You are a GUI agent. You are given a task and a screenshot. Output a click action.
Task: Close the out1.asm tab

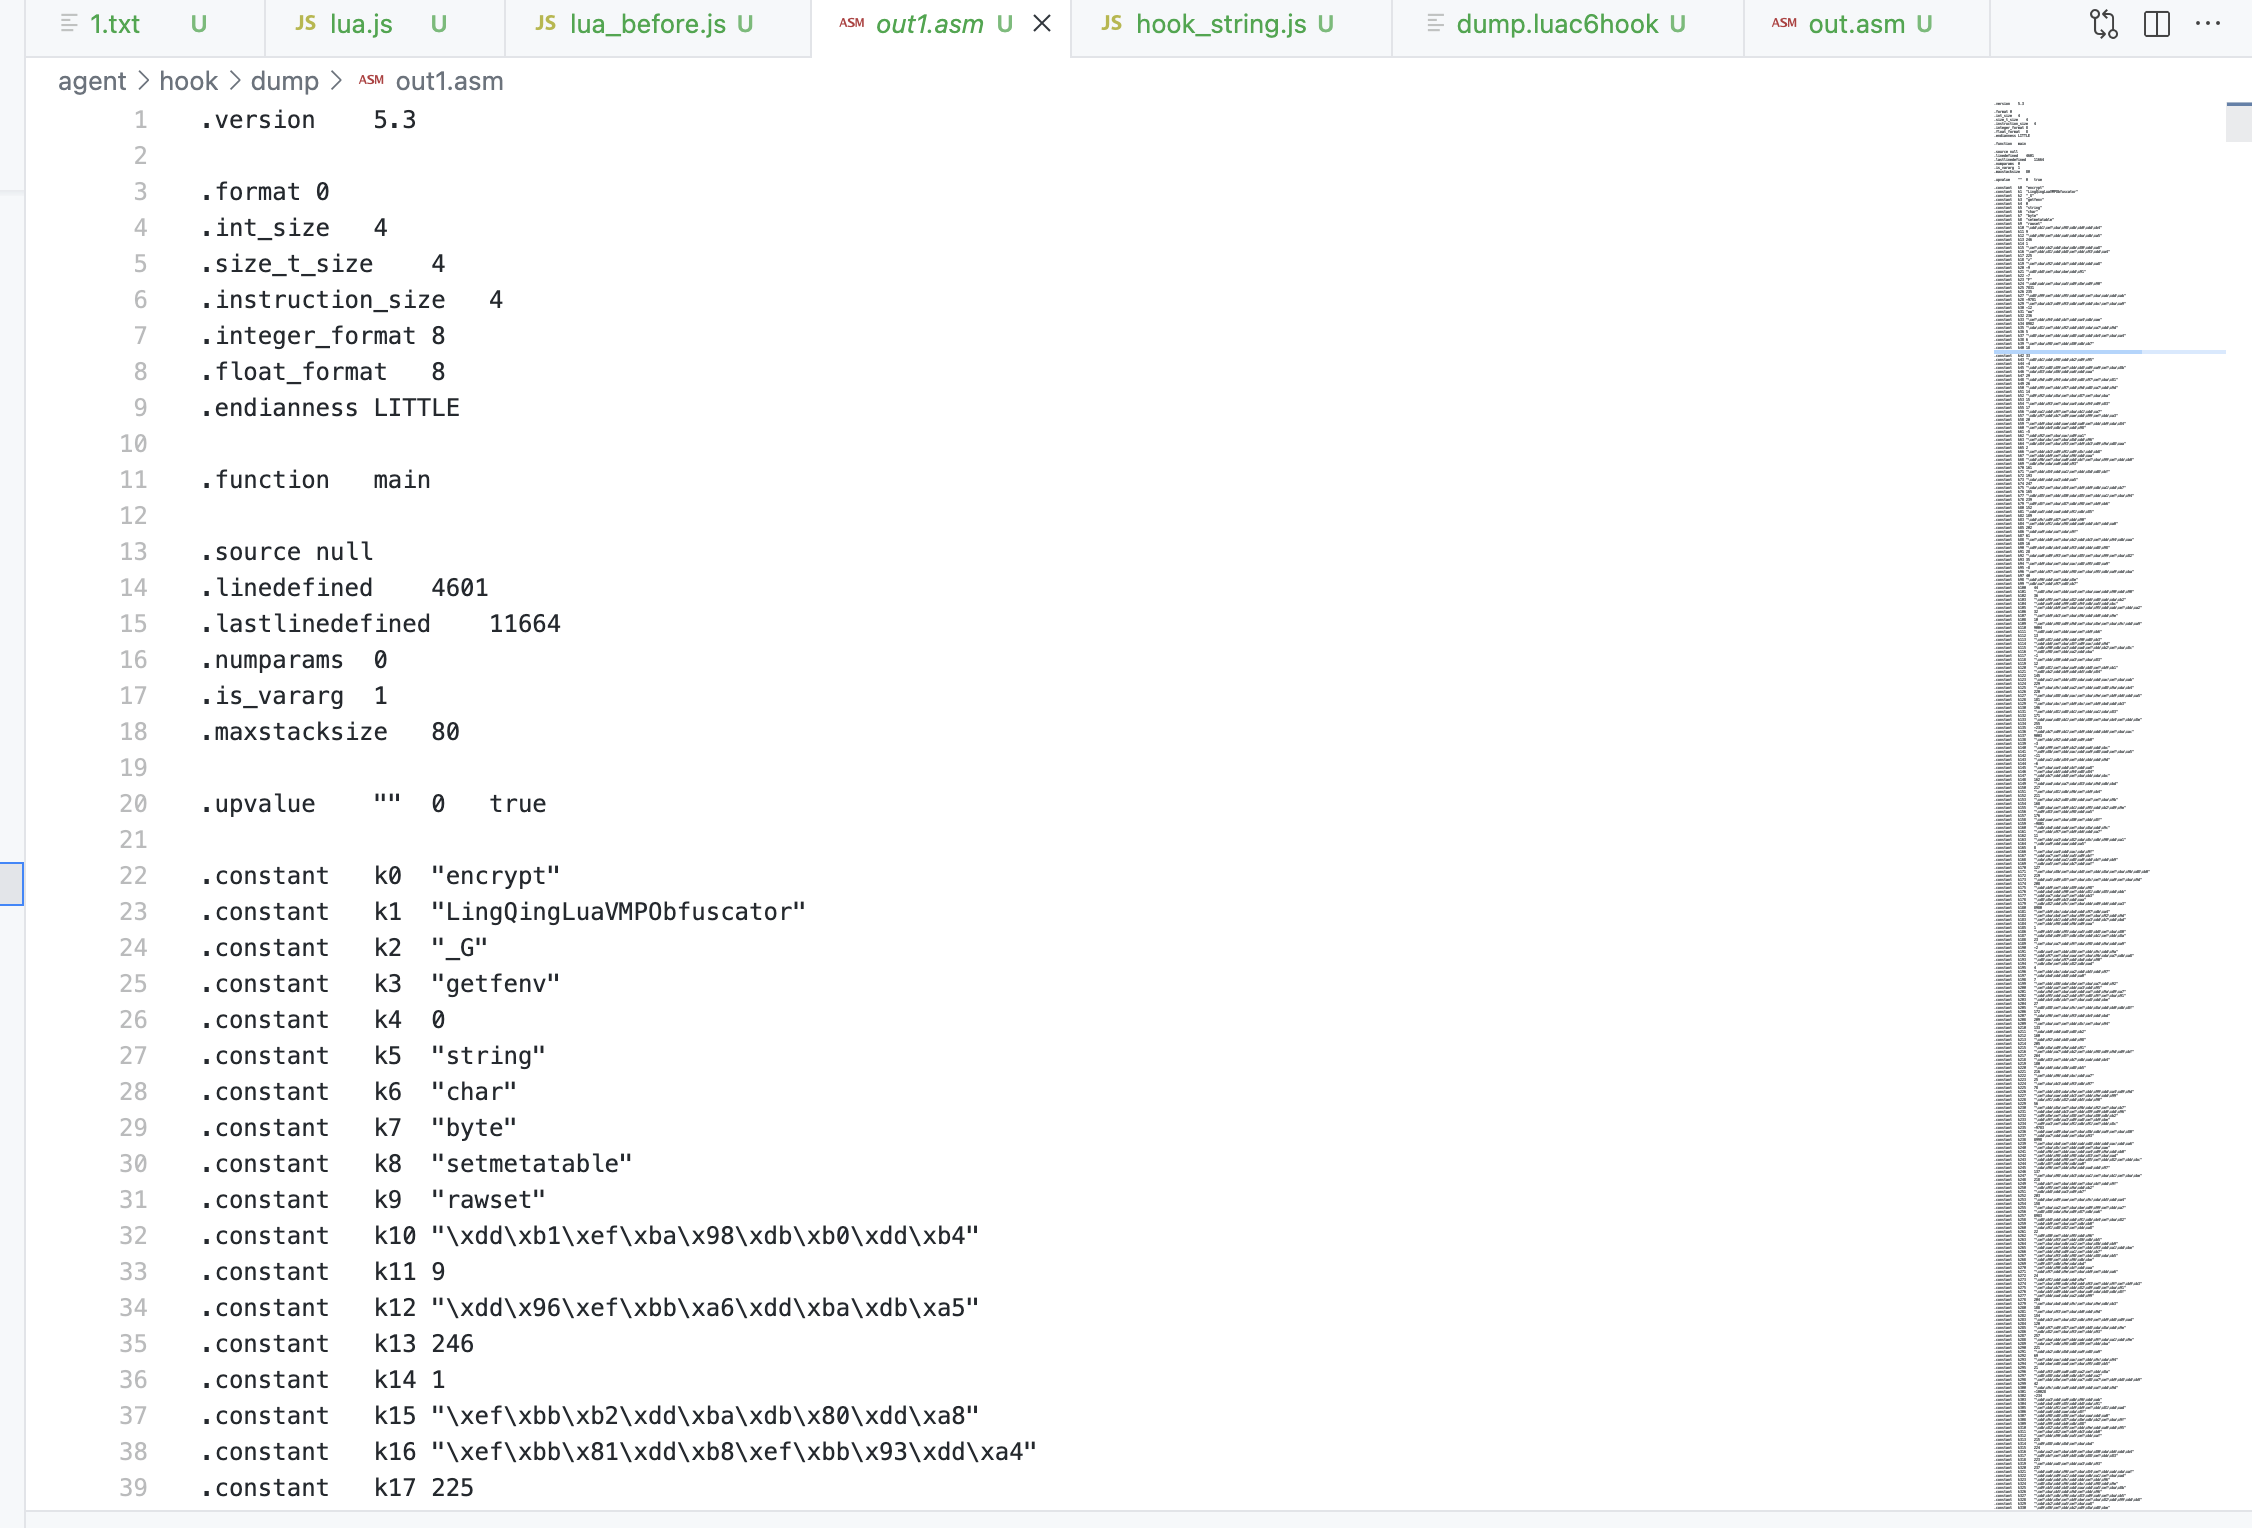pyautogui.click(x=1042, y=24)
